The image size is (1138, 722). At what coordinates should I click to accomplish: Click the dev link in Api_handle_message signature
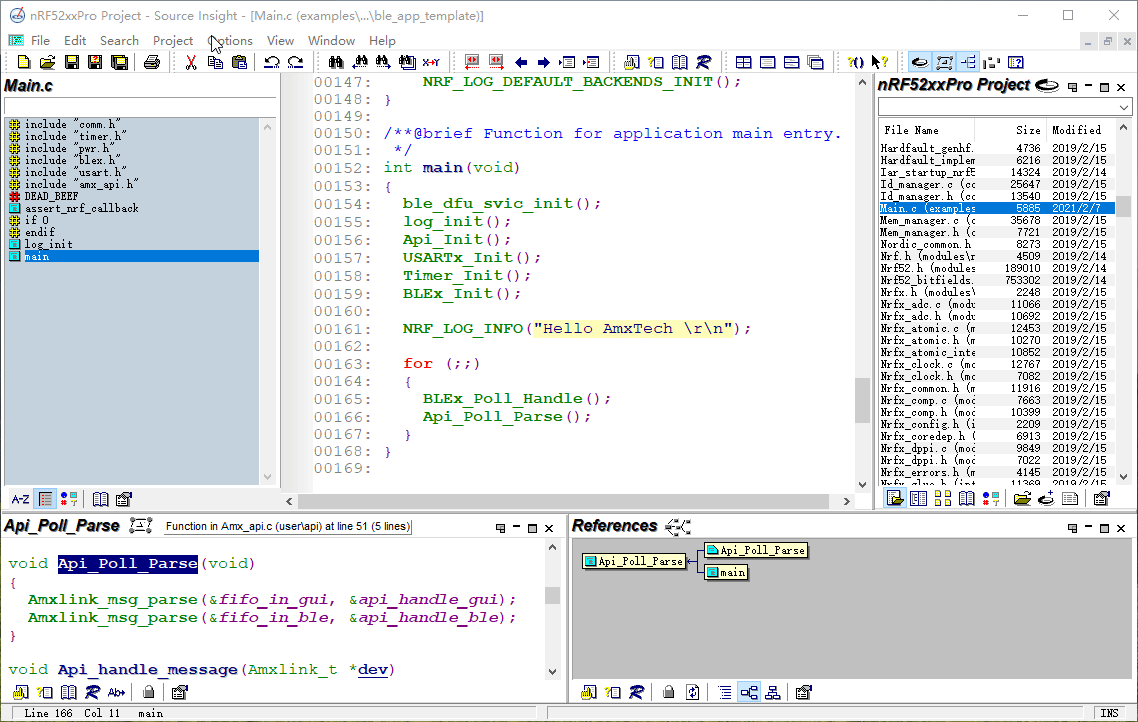pyautogui.click(x=372, y=670)
